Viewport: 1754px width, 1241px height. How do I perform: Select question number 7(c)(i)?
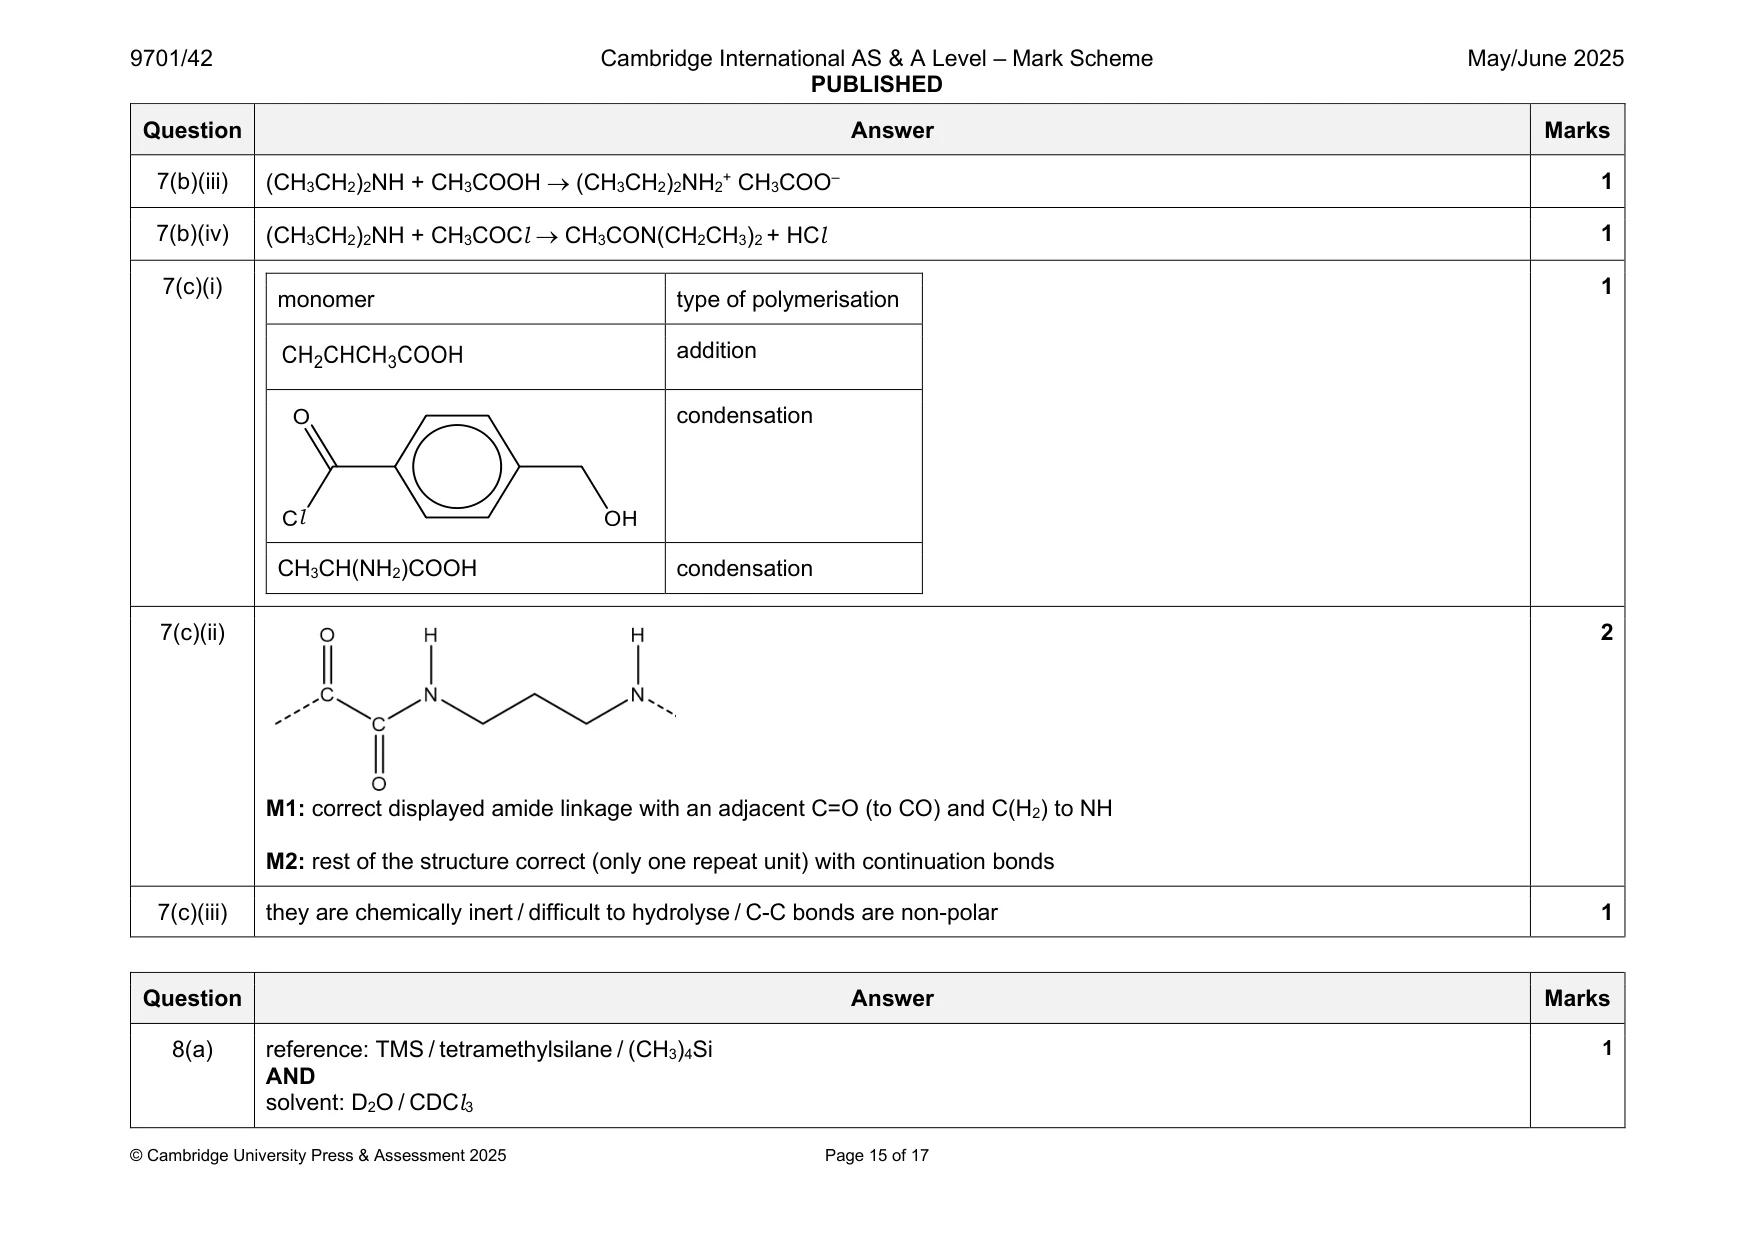point(192,287)
